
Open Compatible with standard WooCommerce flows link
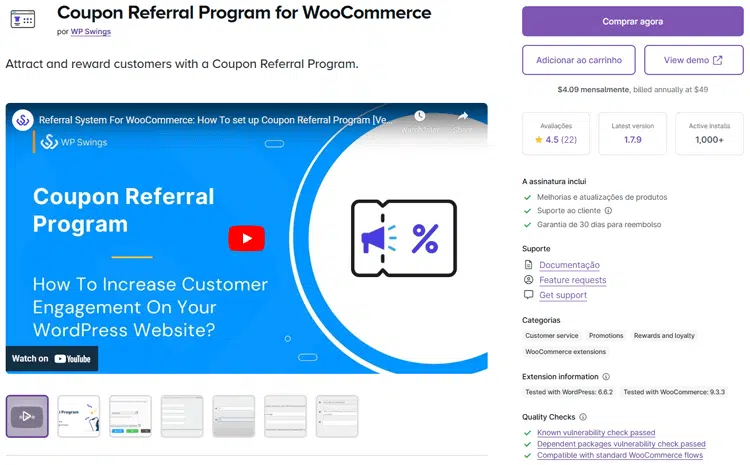pyautogui.click(x=620, y=455)
